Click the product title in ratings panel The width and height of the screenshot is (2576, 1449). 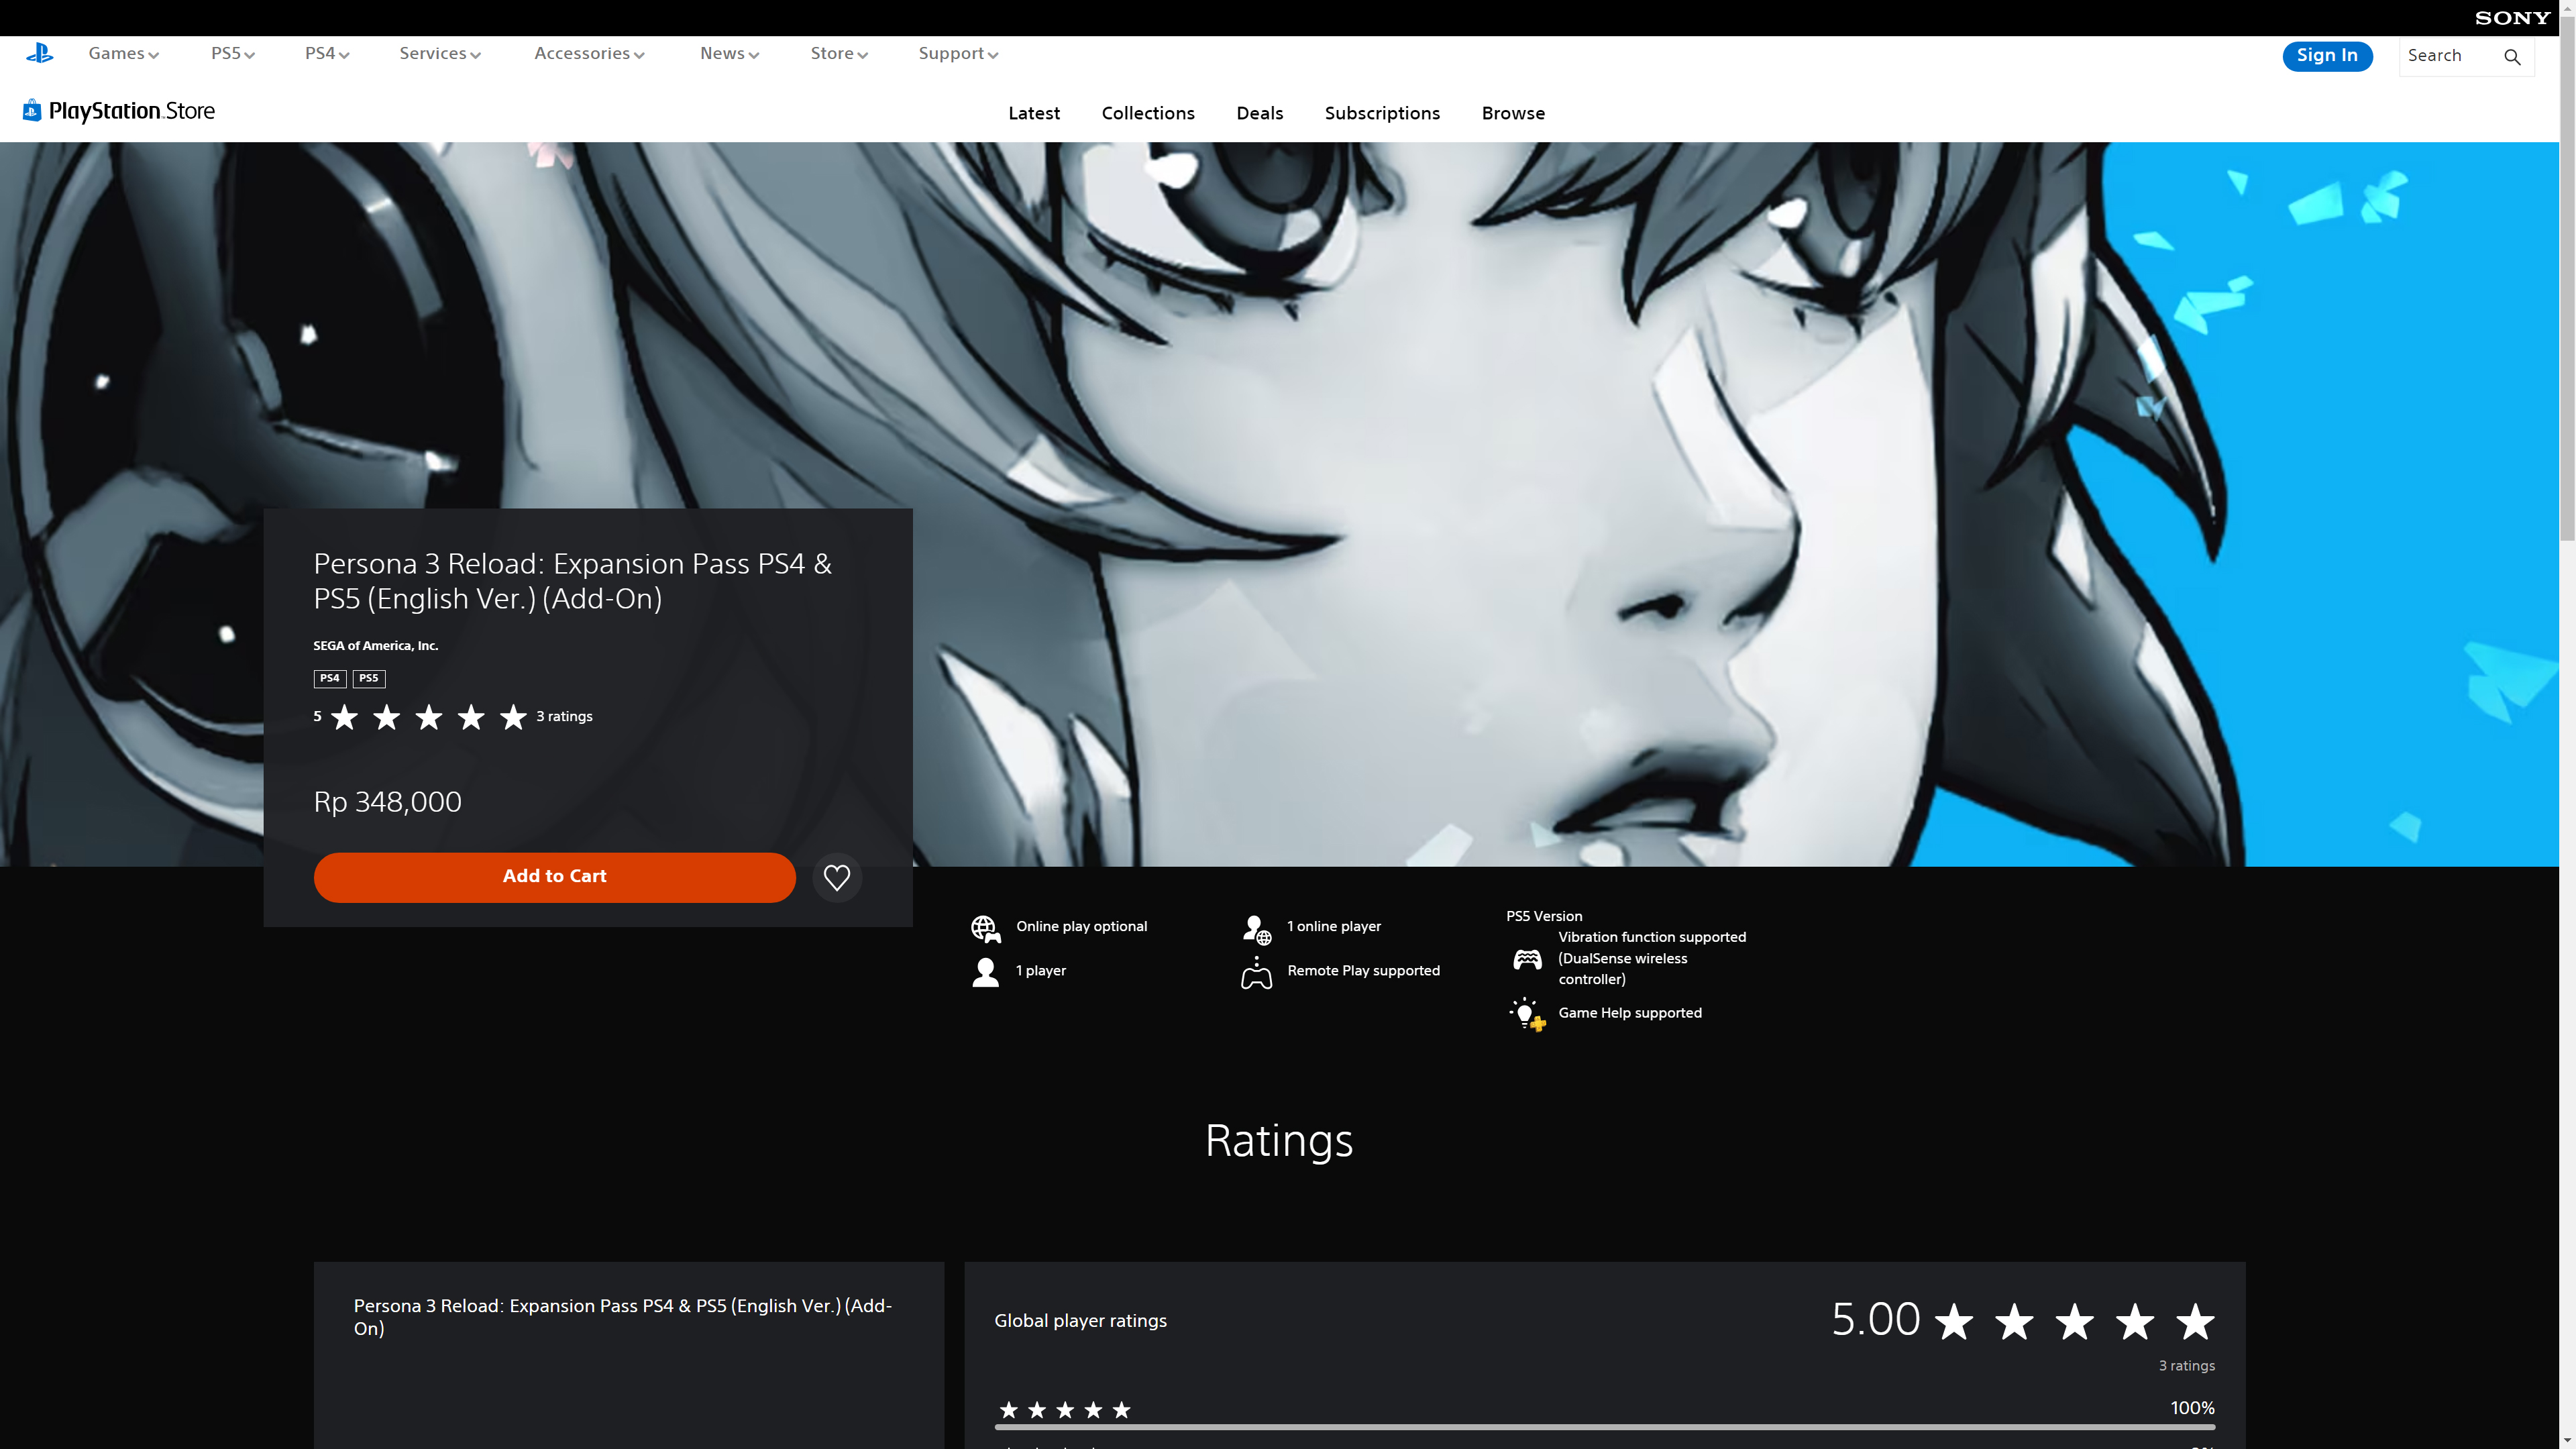point(622,1317)
